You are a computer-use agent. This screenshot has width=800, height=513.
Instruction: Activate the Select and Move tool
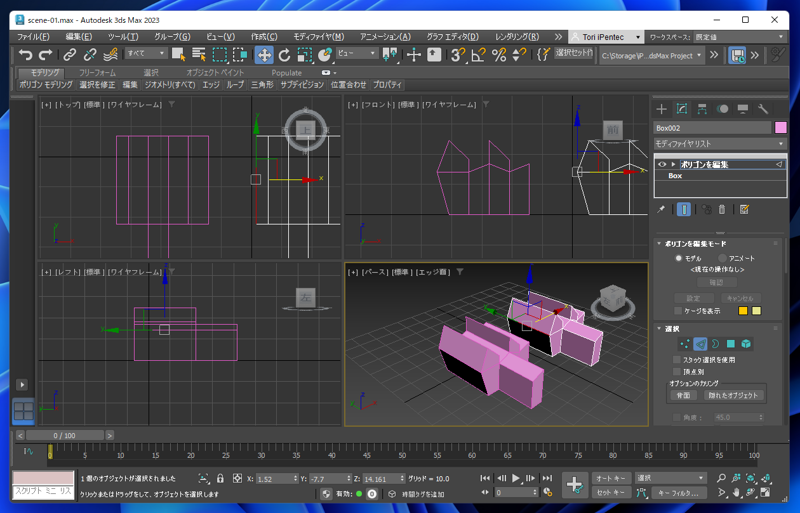point(264,55)
